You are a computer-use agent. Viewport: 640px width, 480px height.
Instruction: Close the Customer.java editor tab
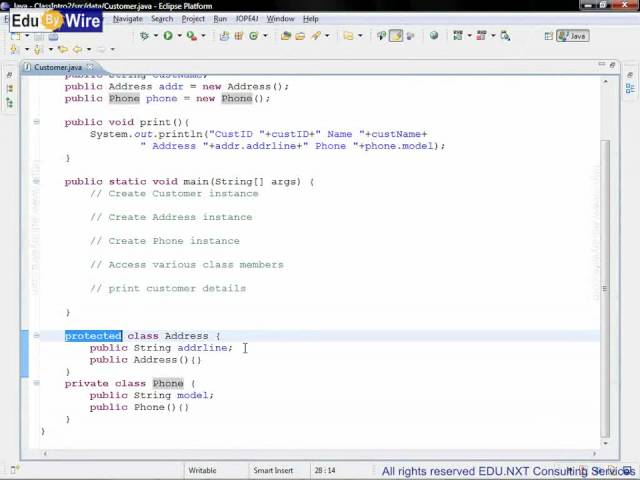[x=90, y=67]
